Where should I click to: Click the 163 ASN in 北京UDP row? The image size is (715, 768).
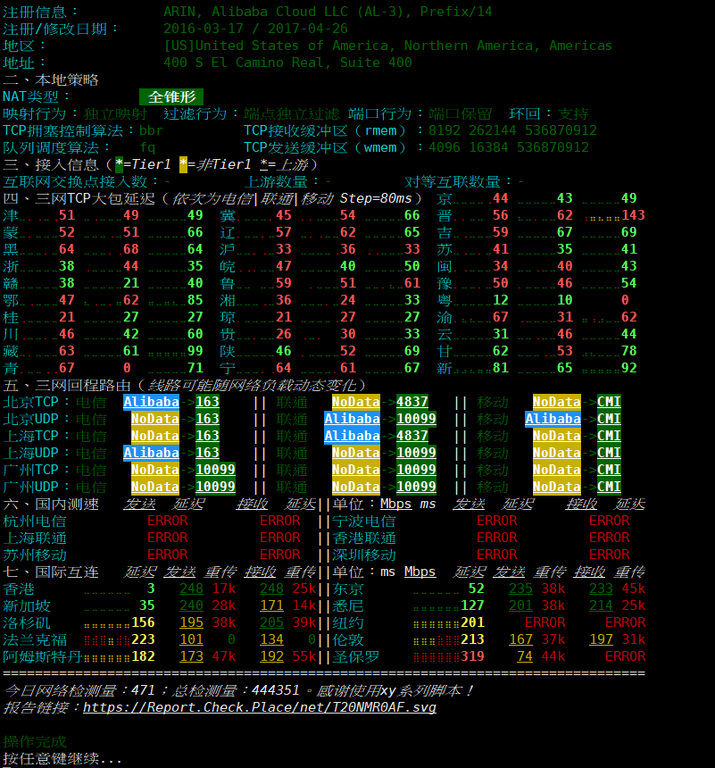[x=208, y=419]
